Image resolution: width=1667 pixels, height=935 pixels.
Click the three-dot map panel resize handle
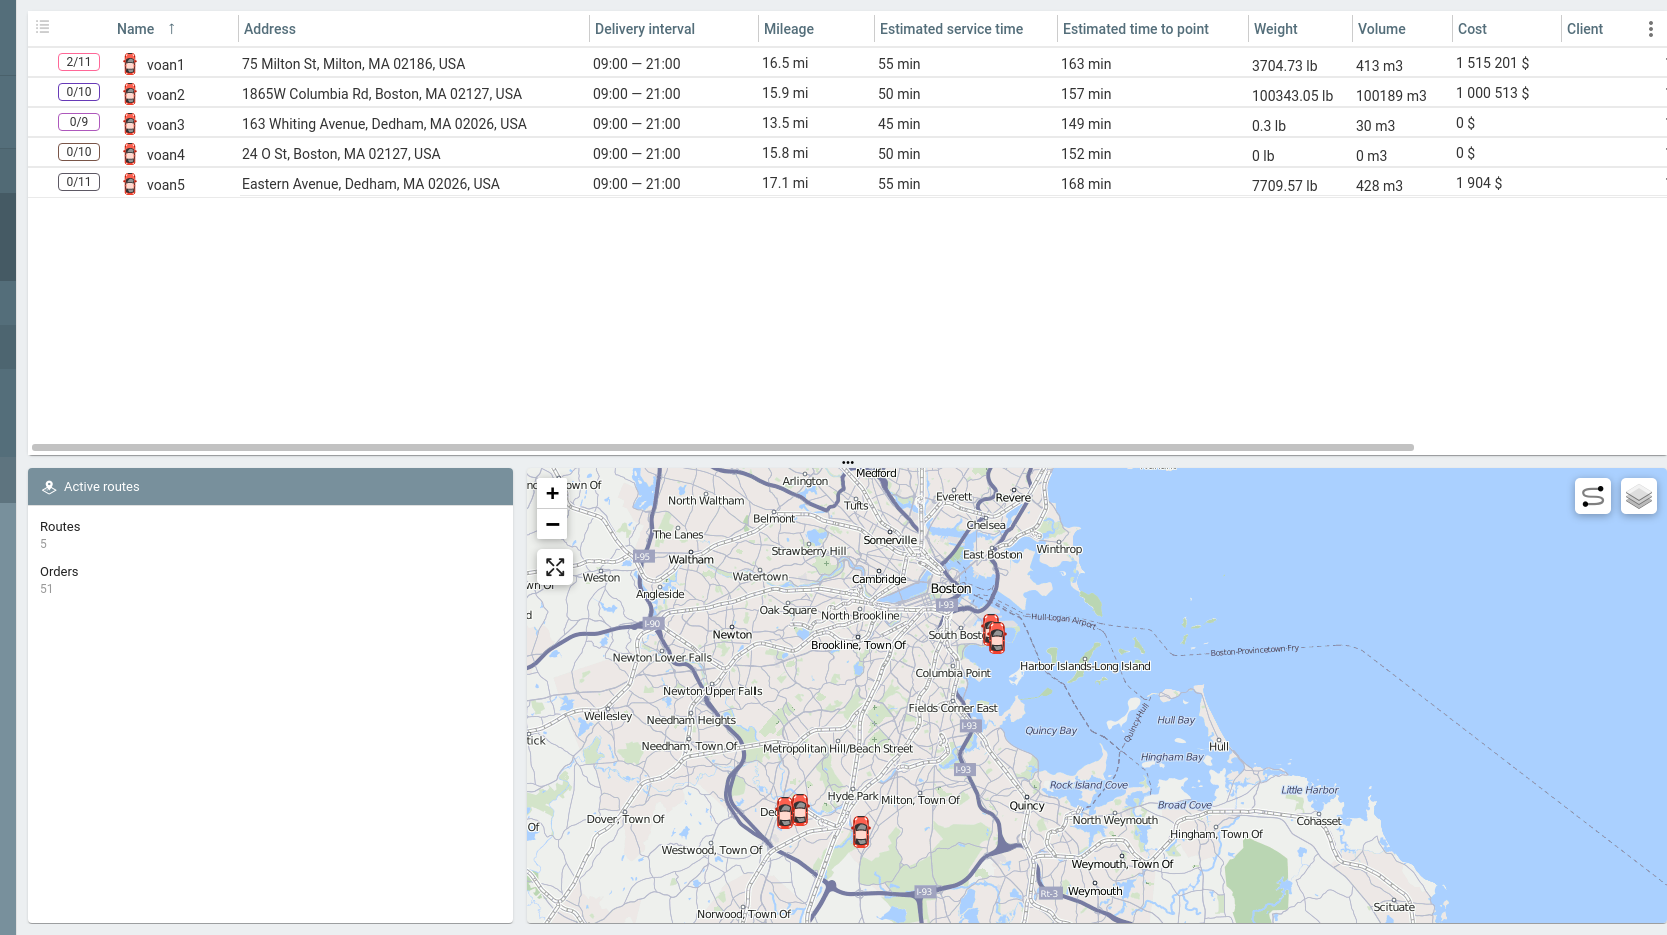tap(848, 463)
